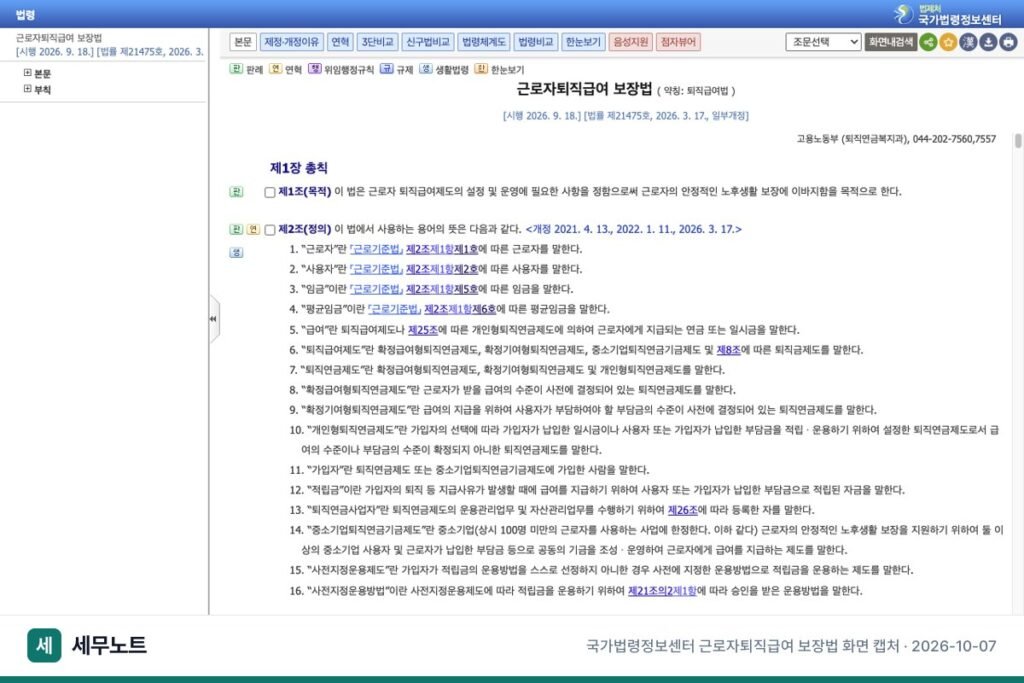Click the 漢 Hanja conversion icon
The image size is (1024, 683).
[968, 42]
